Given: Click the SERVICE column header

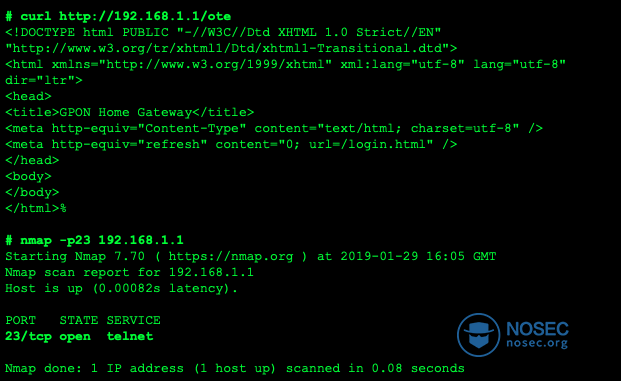Looking at the screenshot, I should pyautogui.click(x=133, y=320).
